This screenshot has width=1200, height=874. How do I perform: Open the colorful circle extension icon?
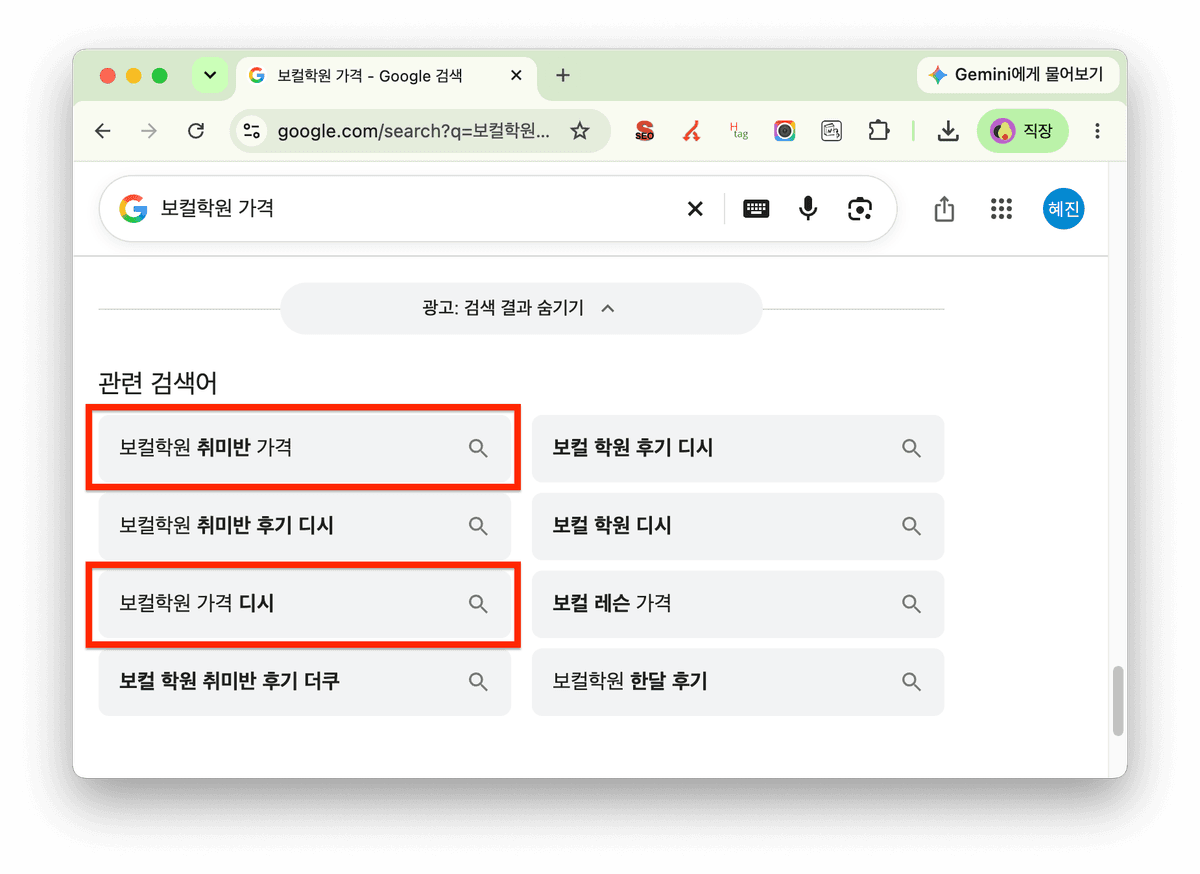pos(785,131)
